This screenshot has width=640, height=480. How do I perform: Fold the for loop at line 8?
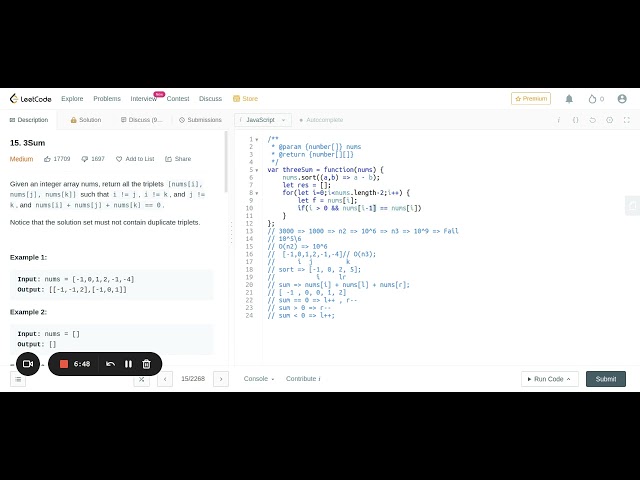(257, 193)
